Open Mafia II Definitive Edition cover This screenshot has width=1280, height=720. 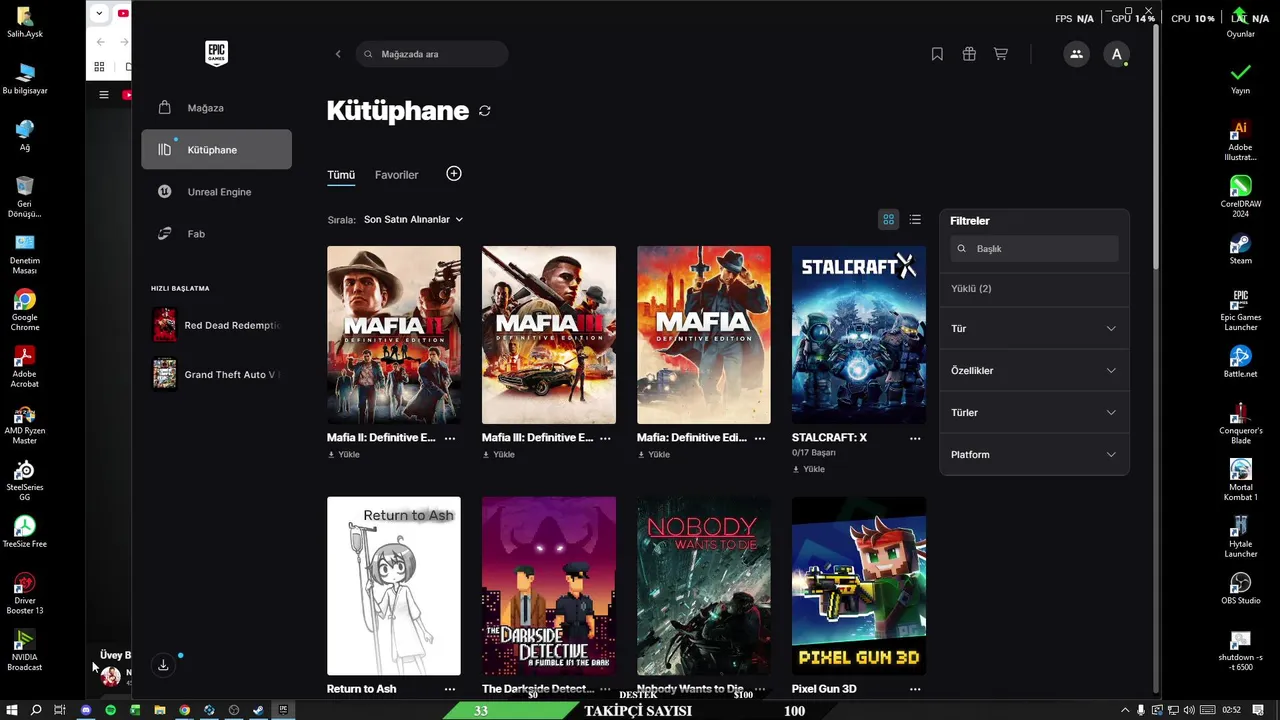tap(394, 335)
